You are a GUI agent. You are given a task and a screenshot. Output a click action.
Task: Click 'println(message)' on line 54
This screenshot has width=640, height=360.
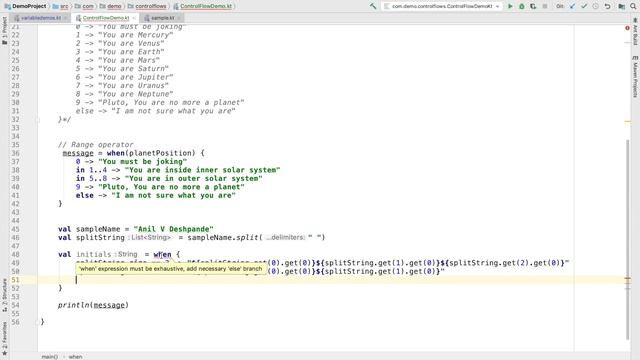click(x=93, y=305)
